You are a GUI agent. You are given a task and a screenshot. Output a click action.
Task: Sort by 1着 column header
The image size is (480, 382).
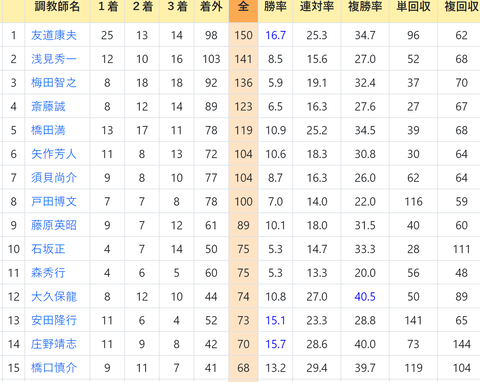tap(108, 7)
